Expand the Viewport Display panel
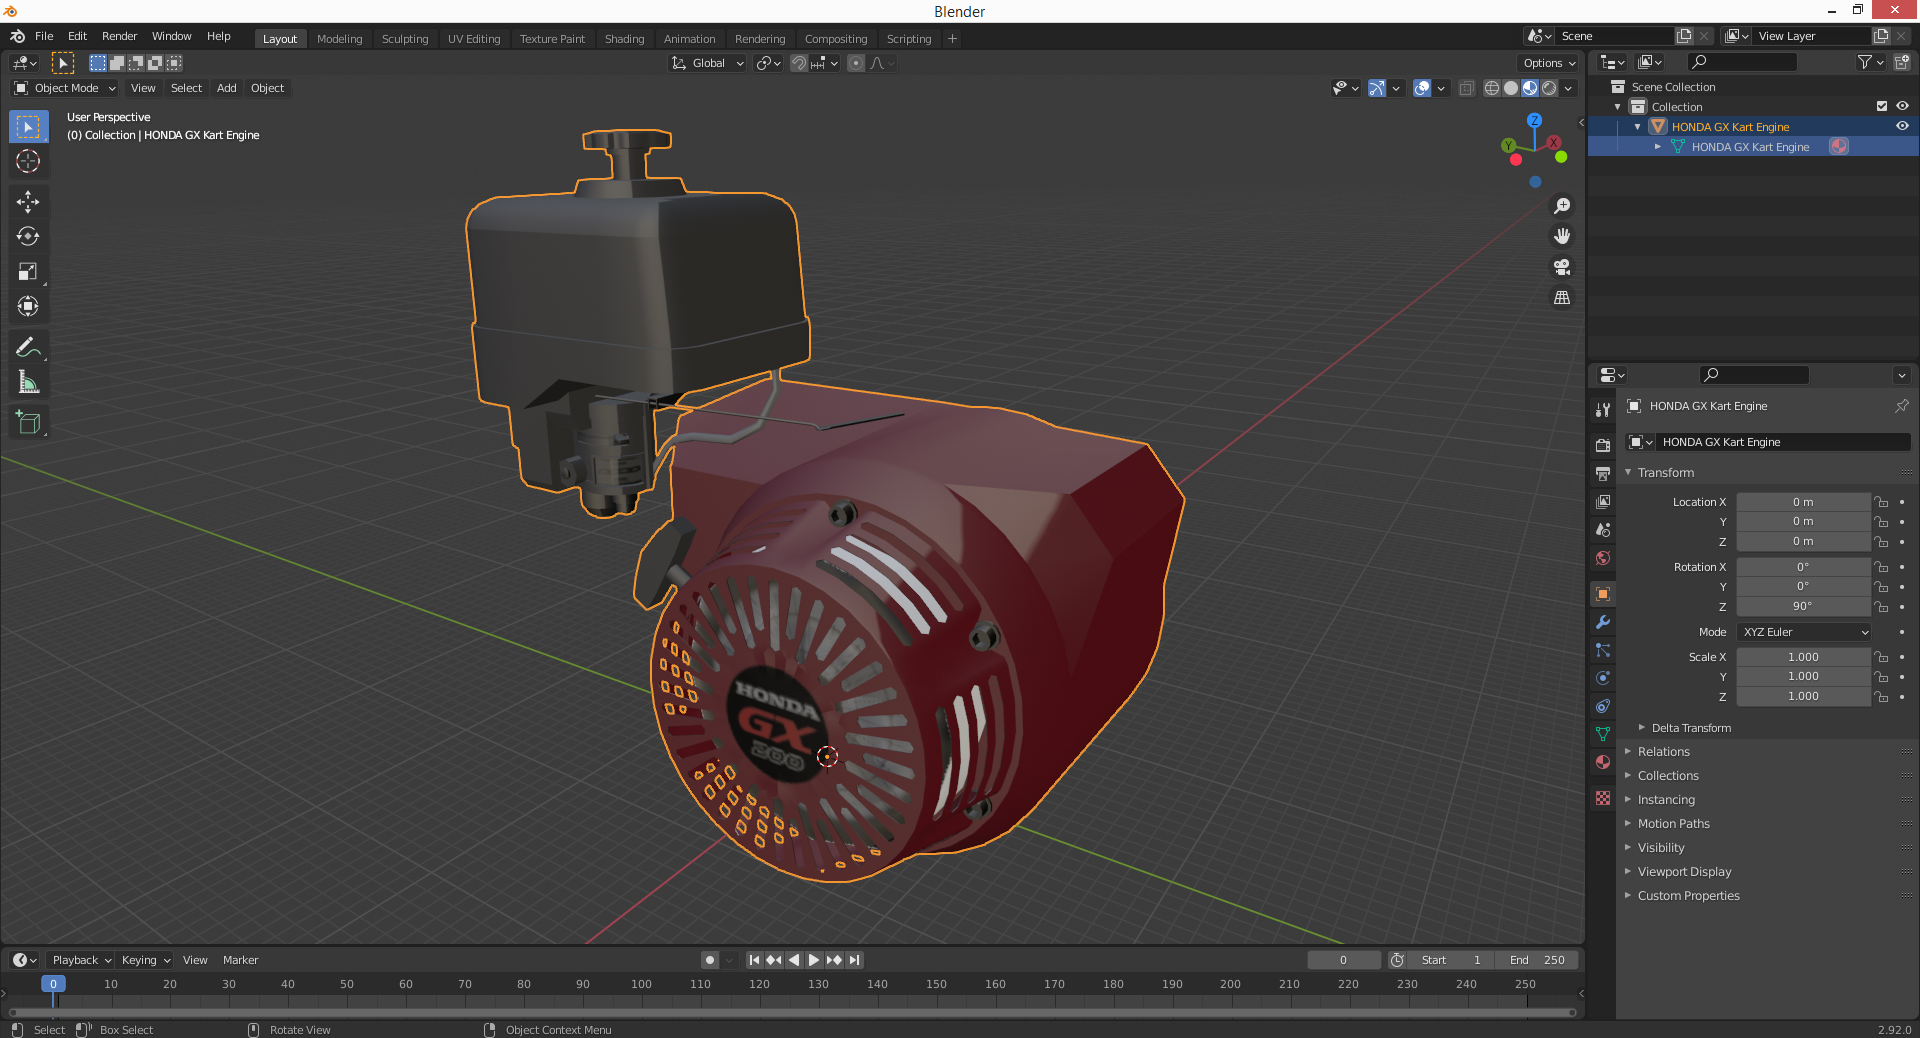The width and height of the screenshot is (1920, 1038). pyautogui.click(x=1684, y=872)
